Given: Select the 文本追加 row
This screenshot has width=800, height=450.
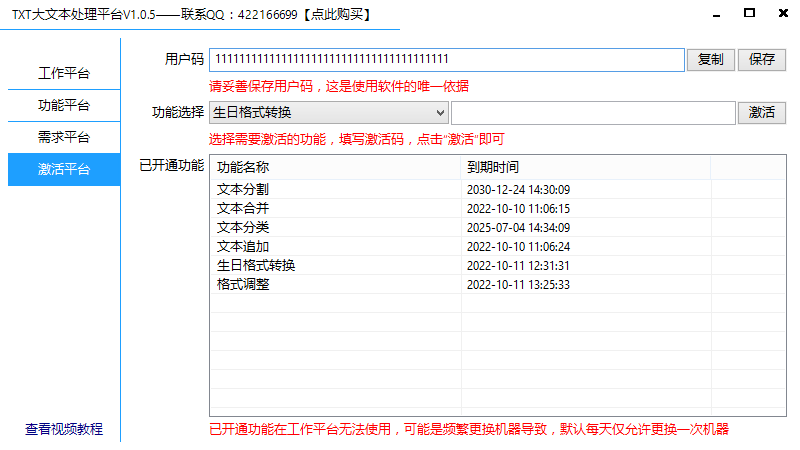Looking at the screenshot, I should click(497, 246).
